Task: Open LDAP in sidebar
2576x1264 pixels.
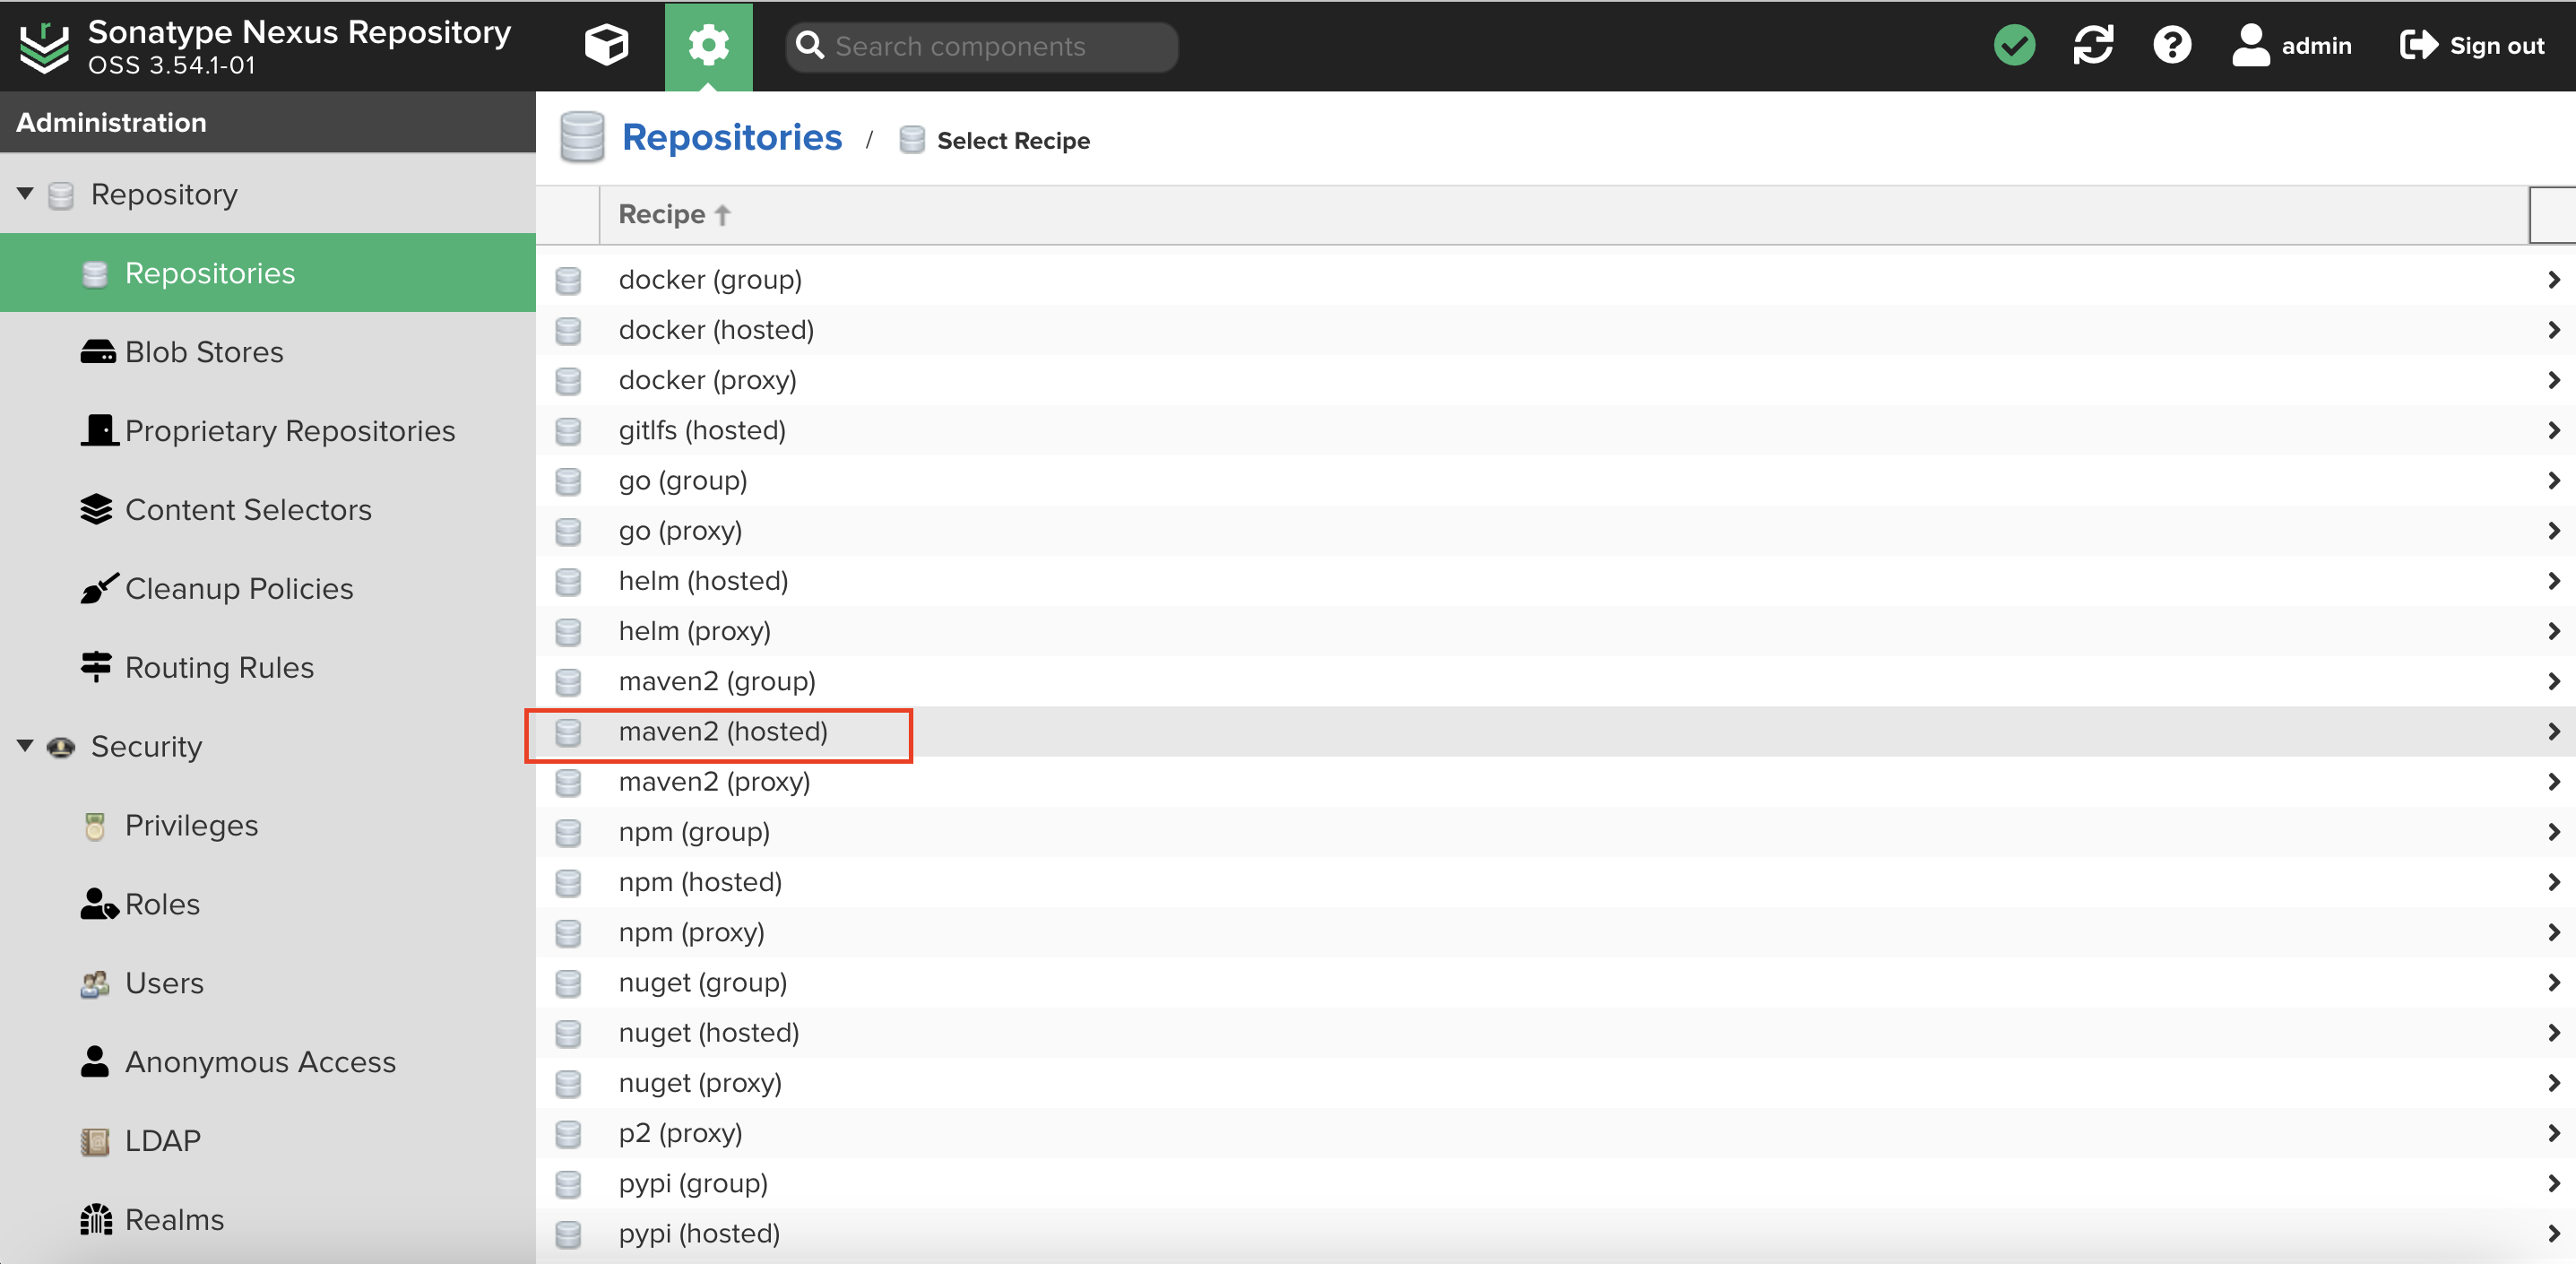Action: [268, 1140]
